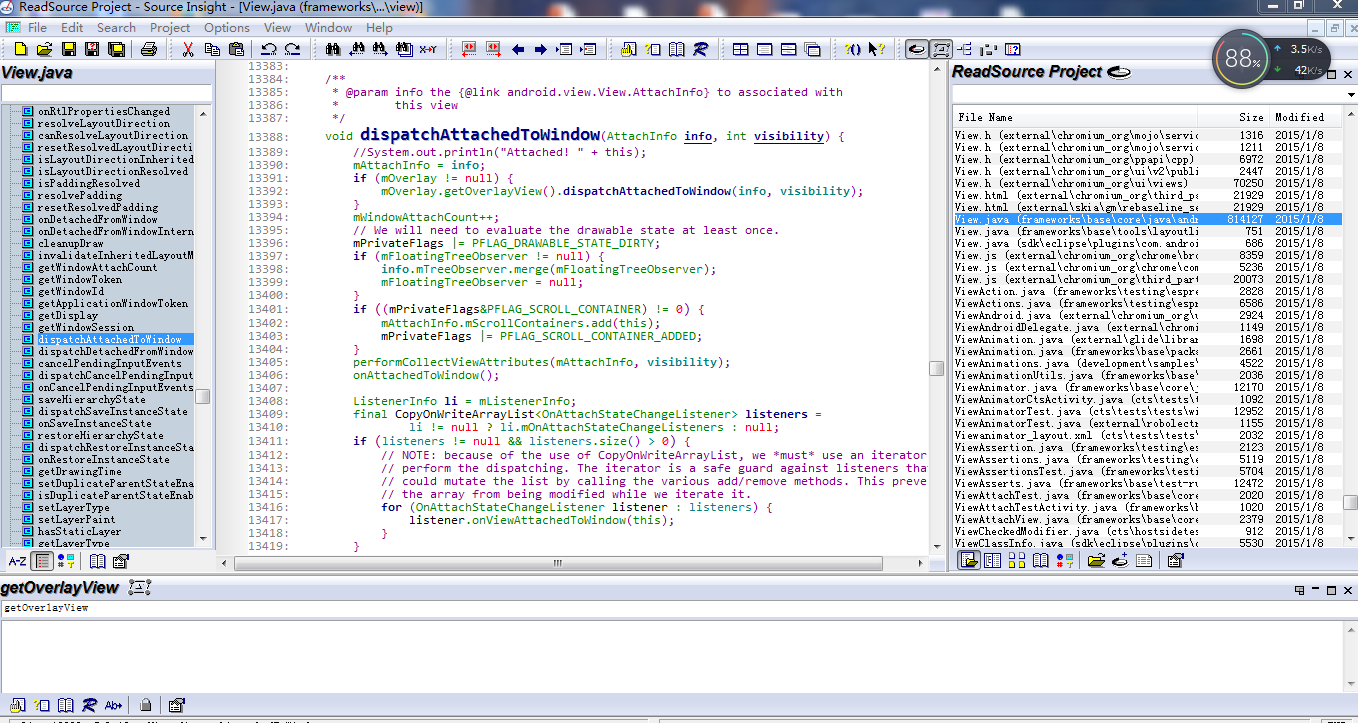1358x723 pixels.
Task: Open the Edit menu
Action: pyautogui.click(x=72, y=28)
